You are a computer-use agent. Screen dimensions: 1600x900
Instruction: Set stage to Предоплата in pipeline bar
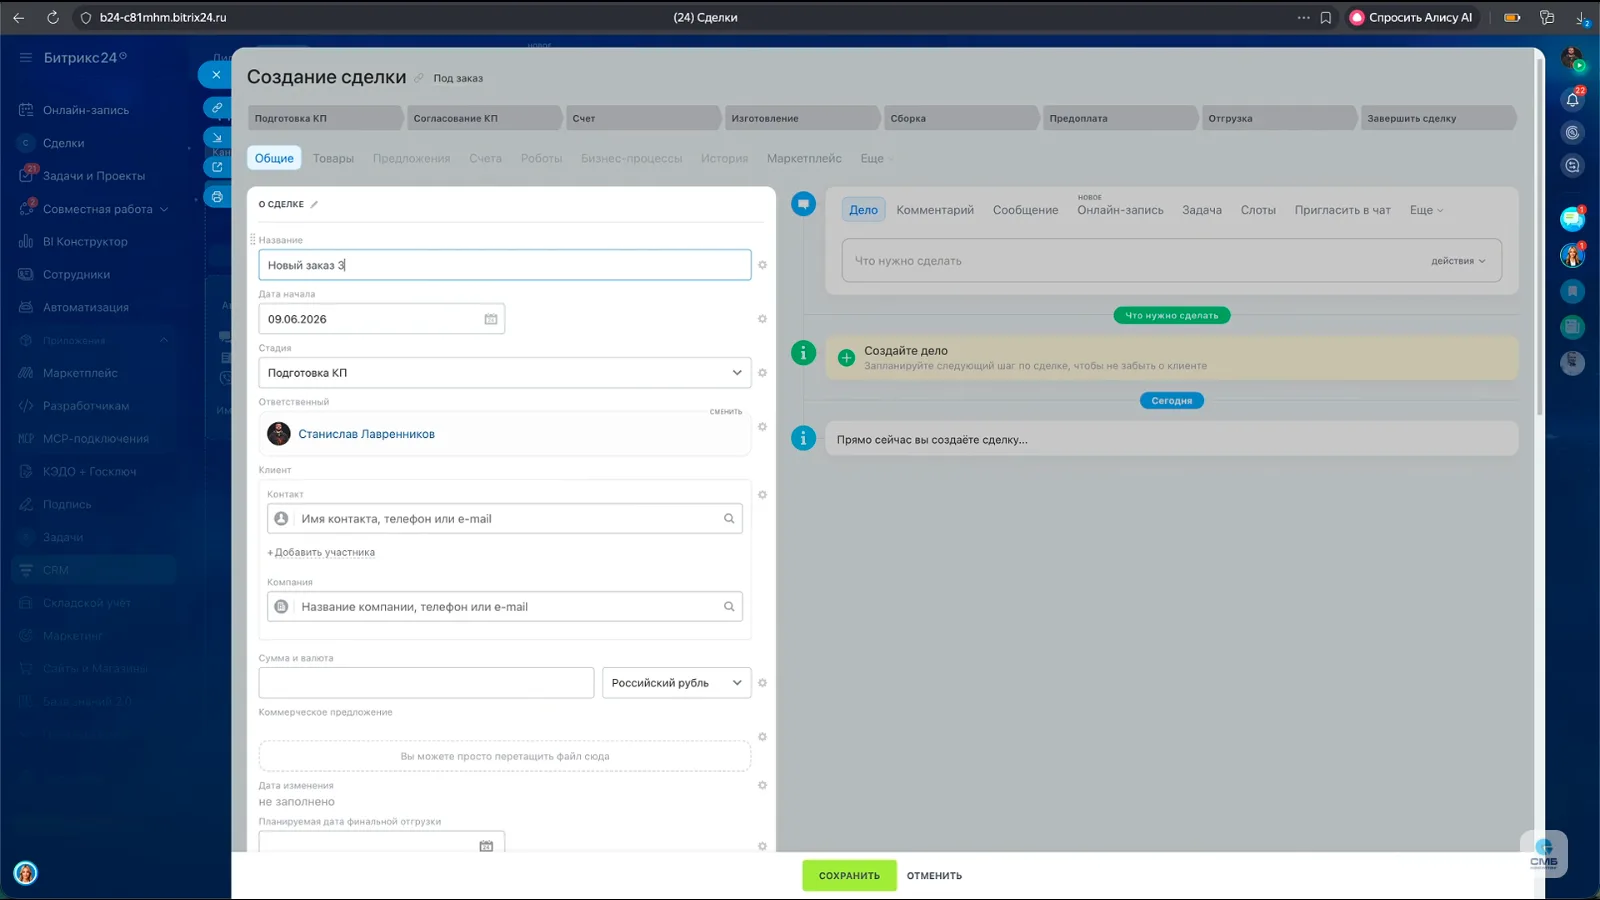point(1120,118)
